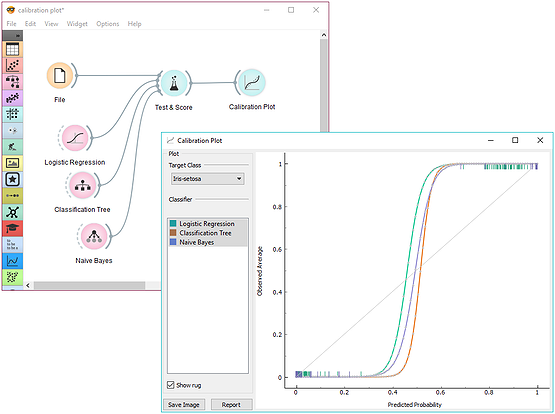Open the green running-figure category in sidebar

coord(13,147)
